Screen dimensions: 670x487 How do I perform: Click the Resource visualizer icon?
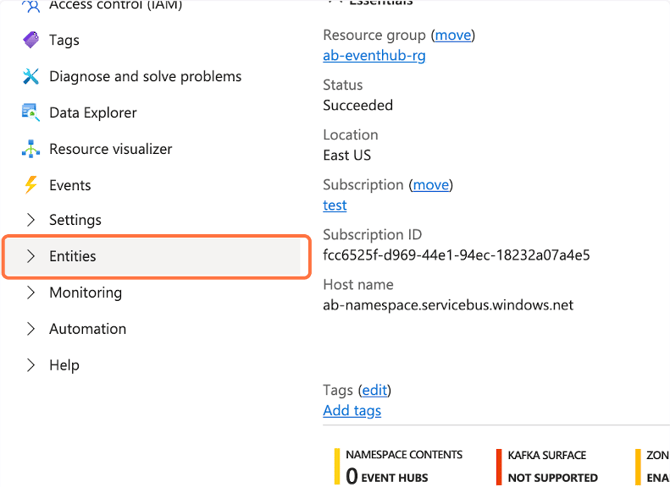click(x=31, y=149)
